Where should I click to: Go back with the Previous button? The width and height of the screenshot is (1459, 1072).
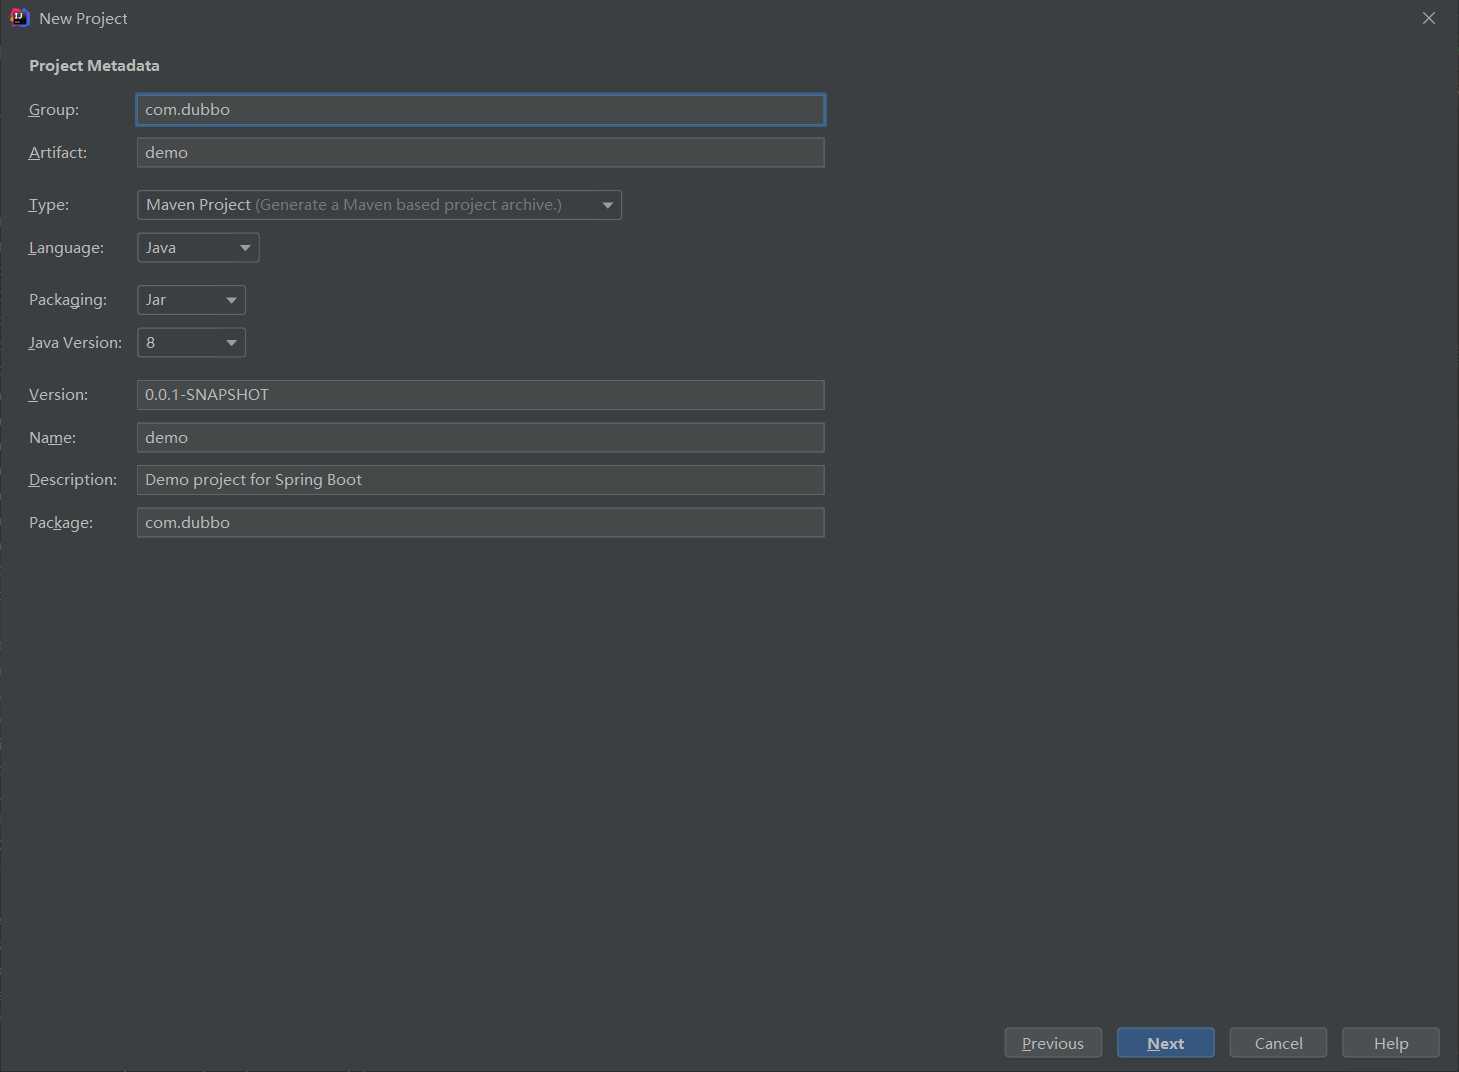click(1053, 1043)
